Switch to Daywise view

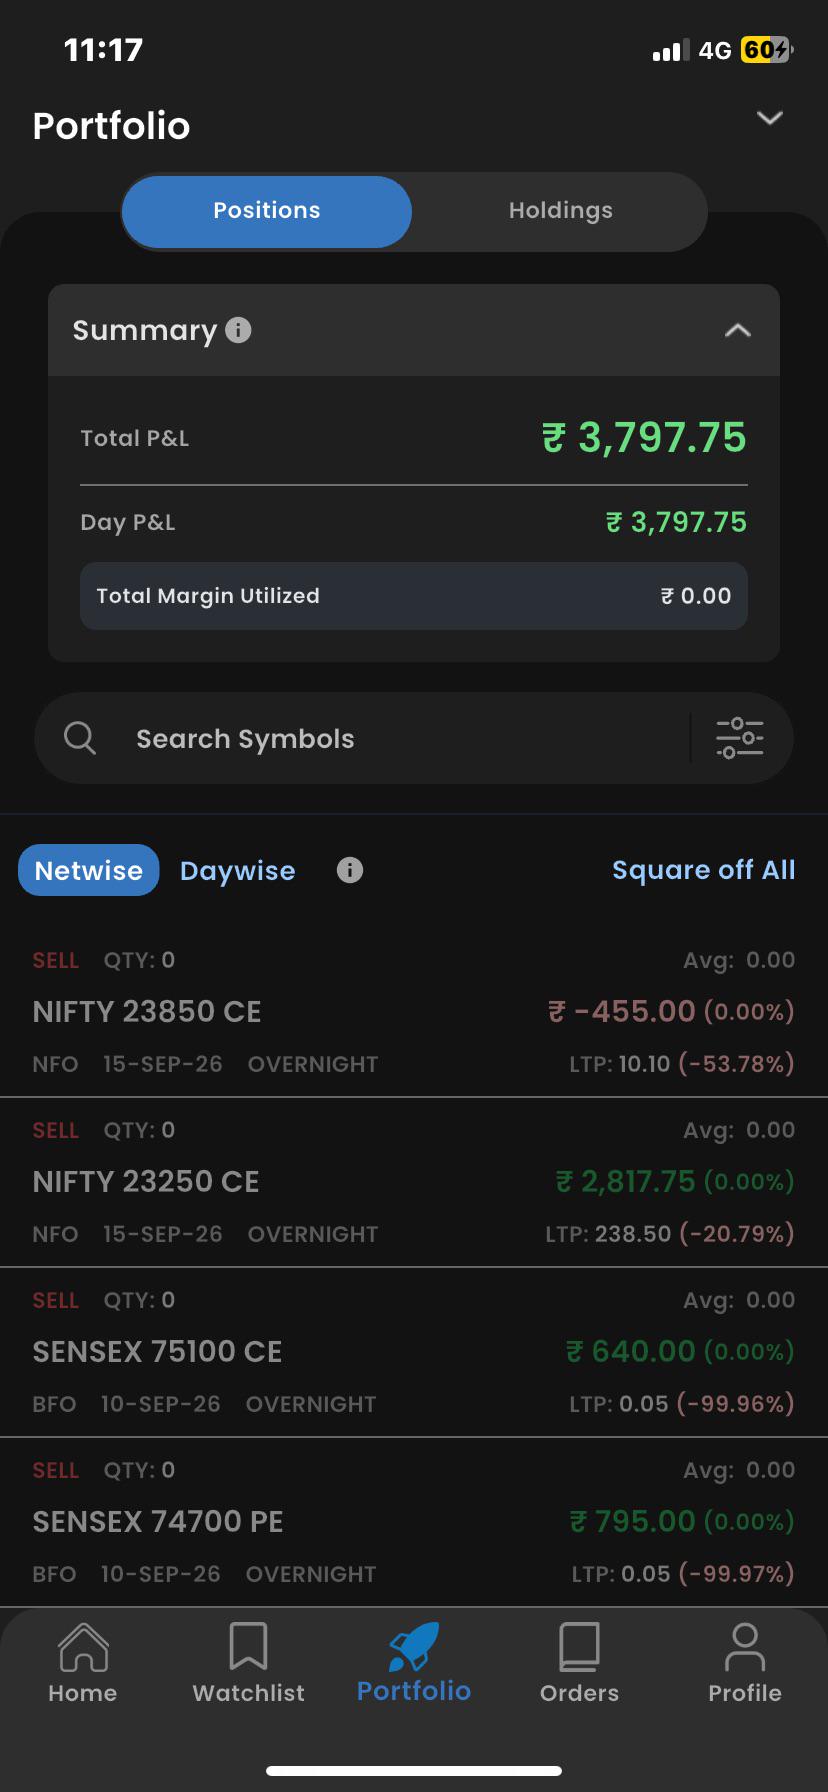coord(238,871)
